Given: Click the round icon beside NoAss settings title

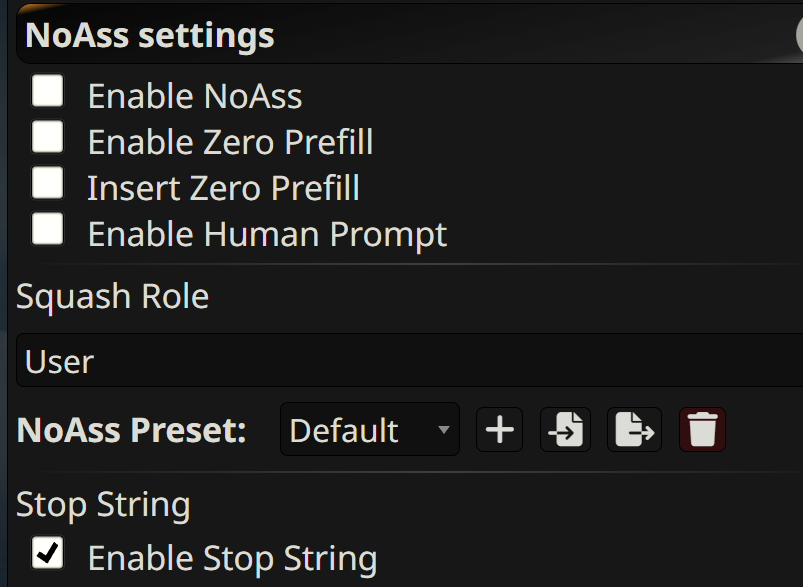Looking at the screenshot, I should pos(799,35).
